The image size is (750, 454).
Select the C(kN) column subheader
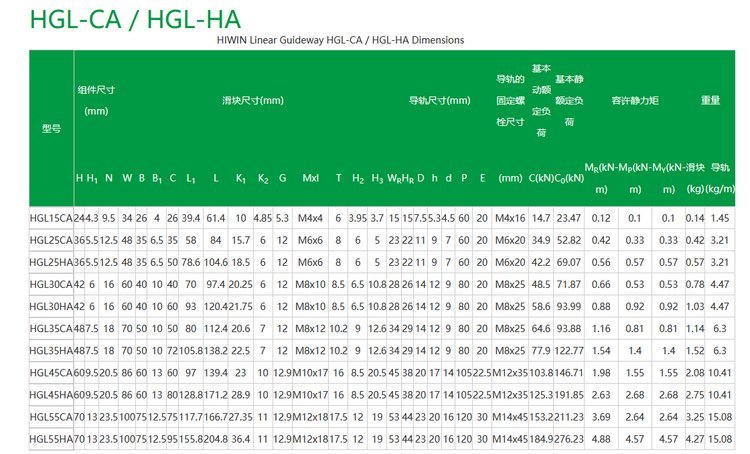[541, 178]
